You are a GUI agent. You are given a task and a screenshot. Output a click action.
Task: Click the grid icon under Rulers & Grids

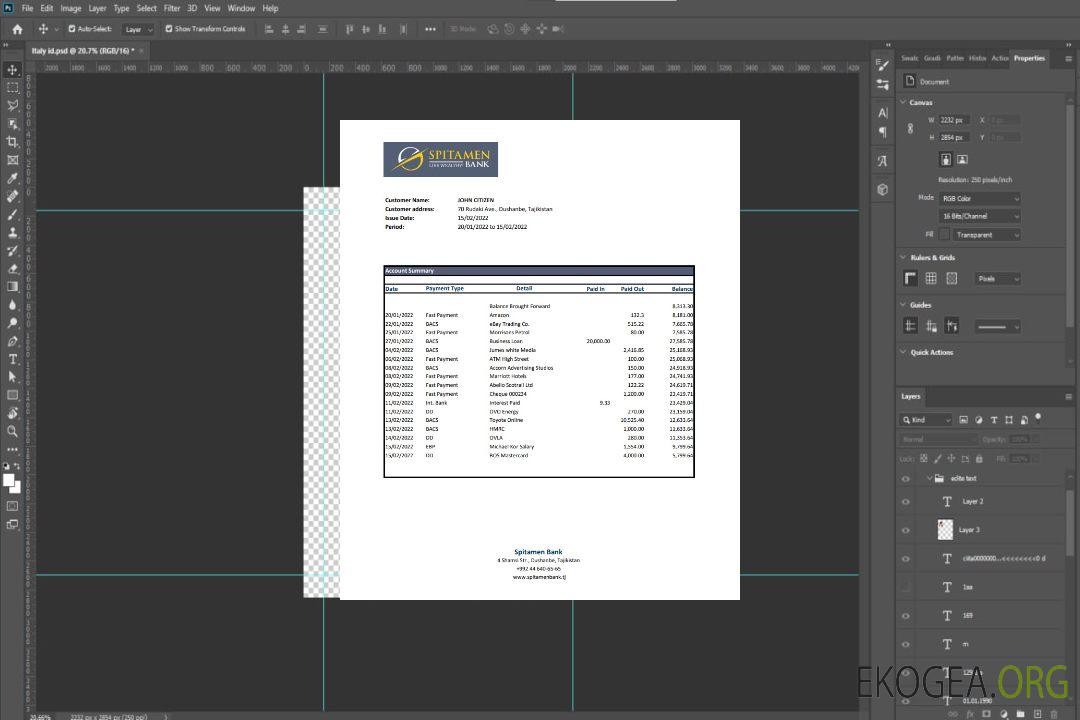(x=931, y=279)
